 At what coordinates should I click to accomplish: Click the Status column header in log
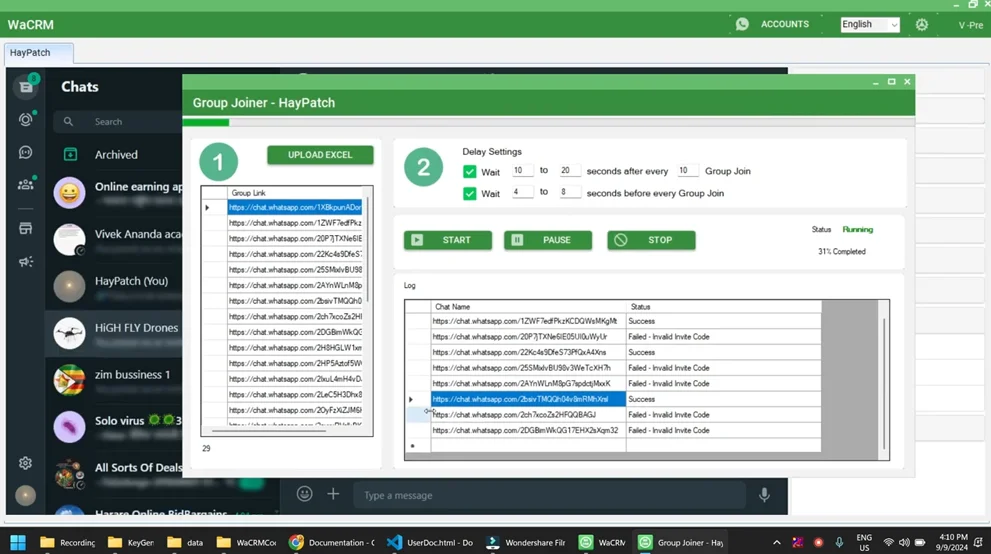(724, 306)
